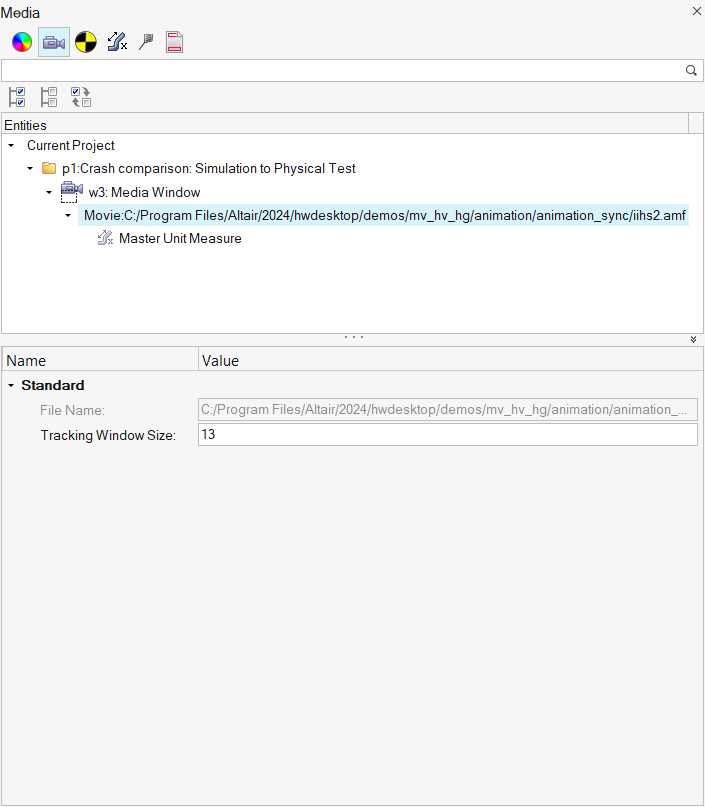Uncheck all entities in the tree
705x807 pixels.
(49, 97)
